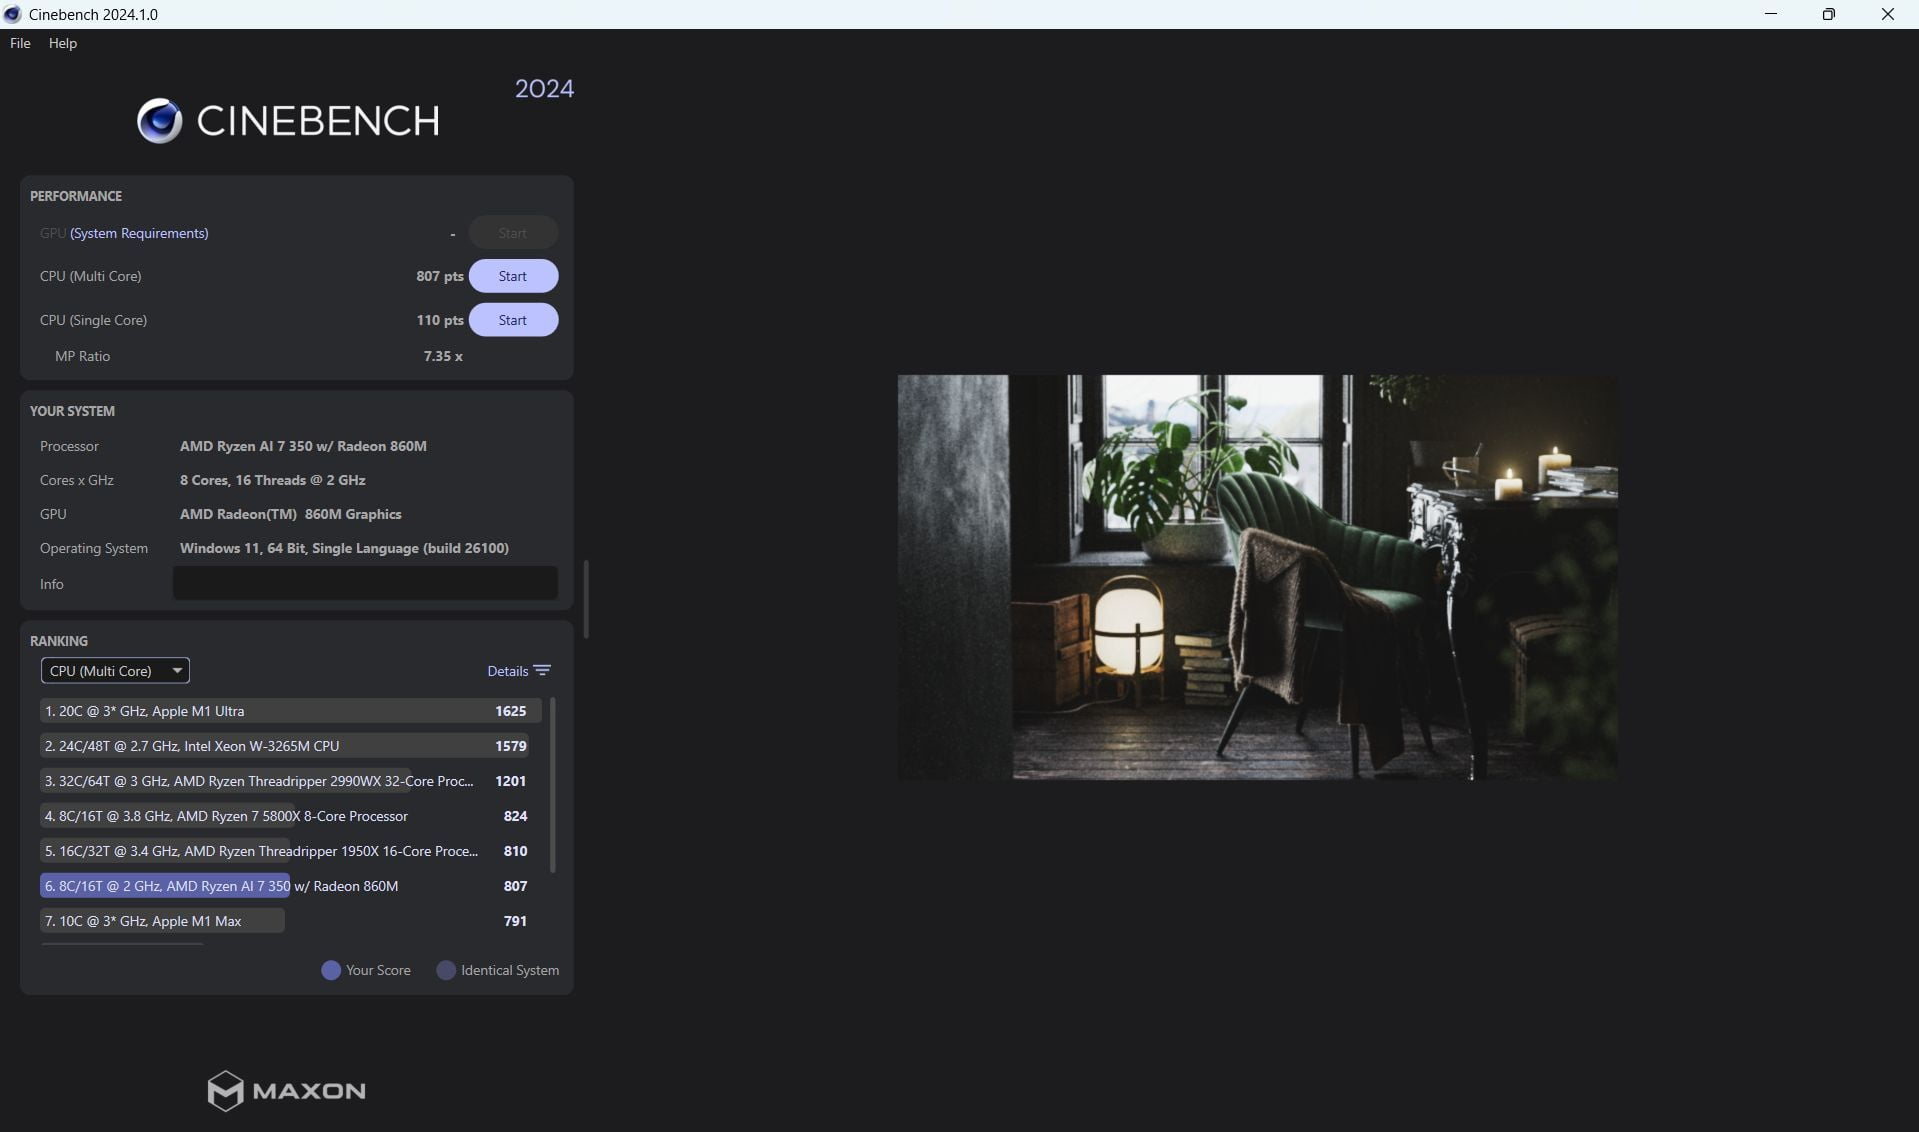
Task: Click the Maxon logo icon
Action: pos(225,1091)
